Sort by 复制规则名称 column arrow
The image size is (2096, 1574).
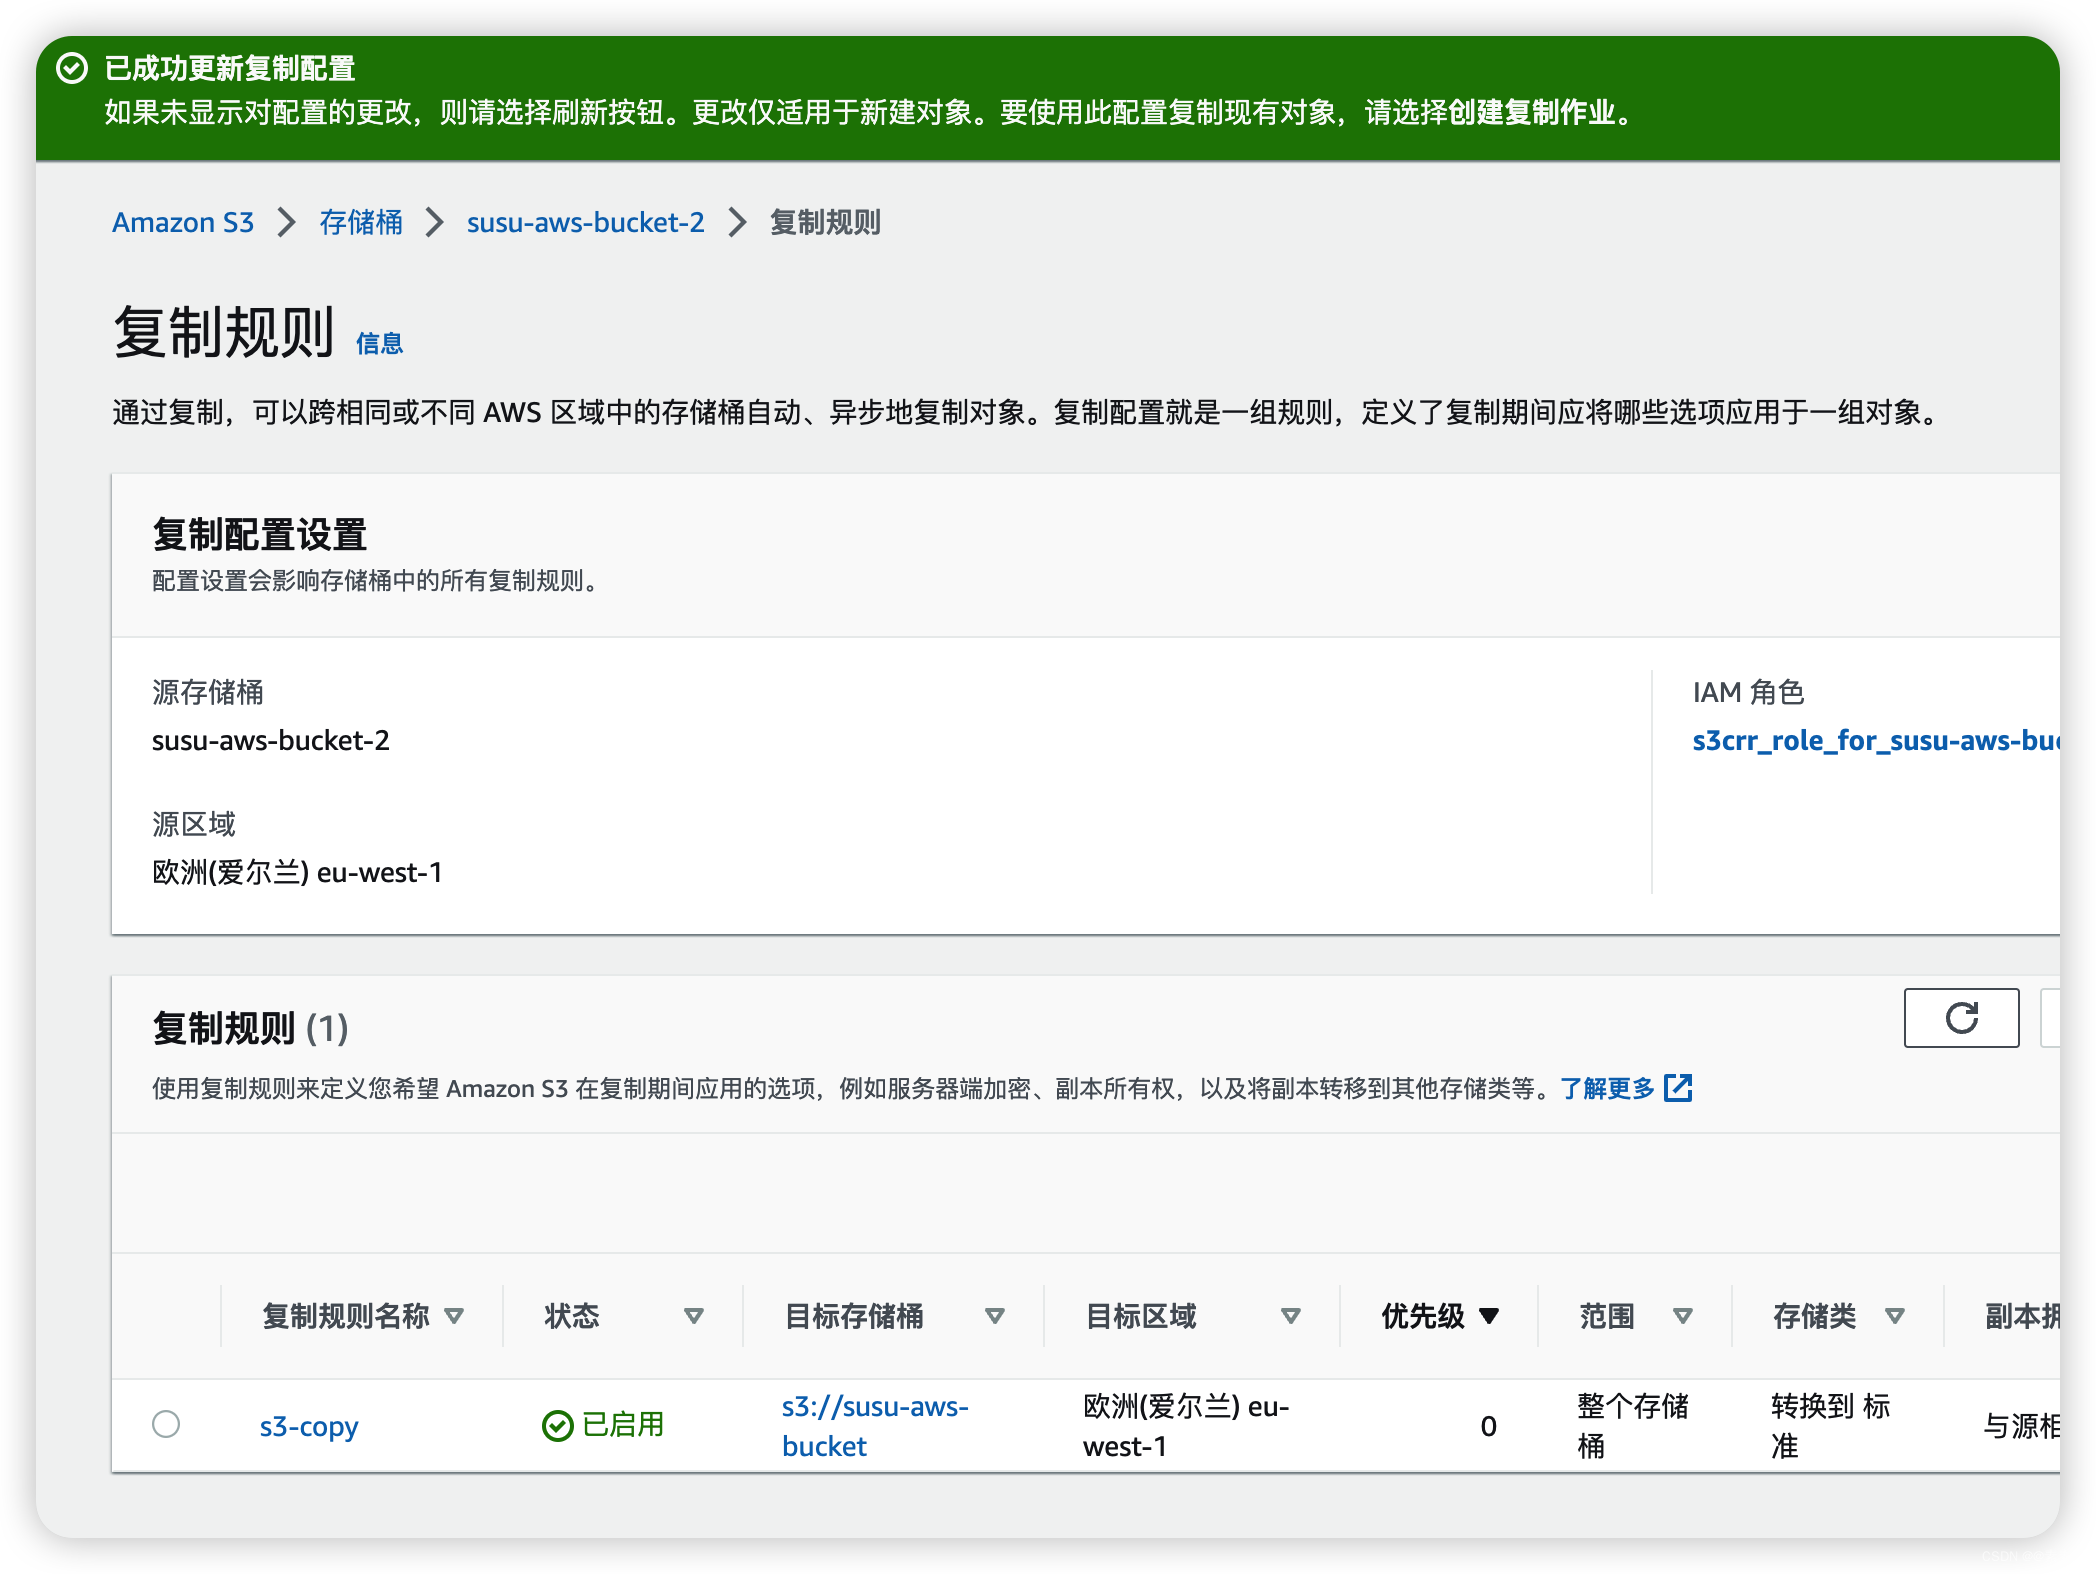click(454, 1316)
